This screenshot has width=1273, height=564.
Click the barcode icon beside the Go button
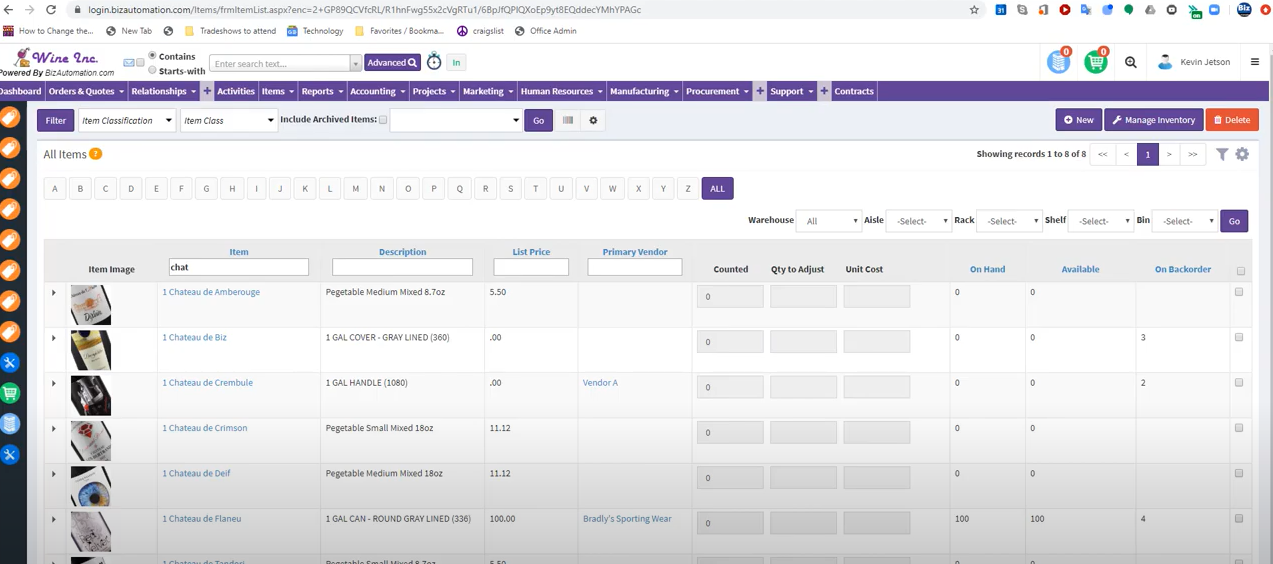pos(568,120)
